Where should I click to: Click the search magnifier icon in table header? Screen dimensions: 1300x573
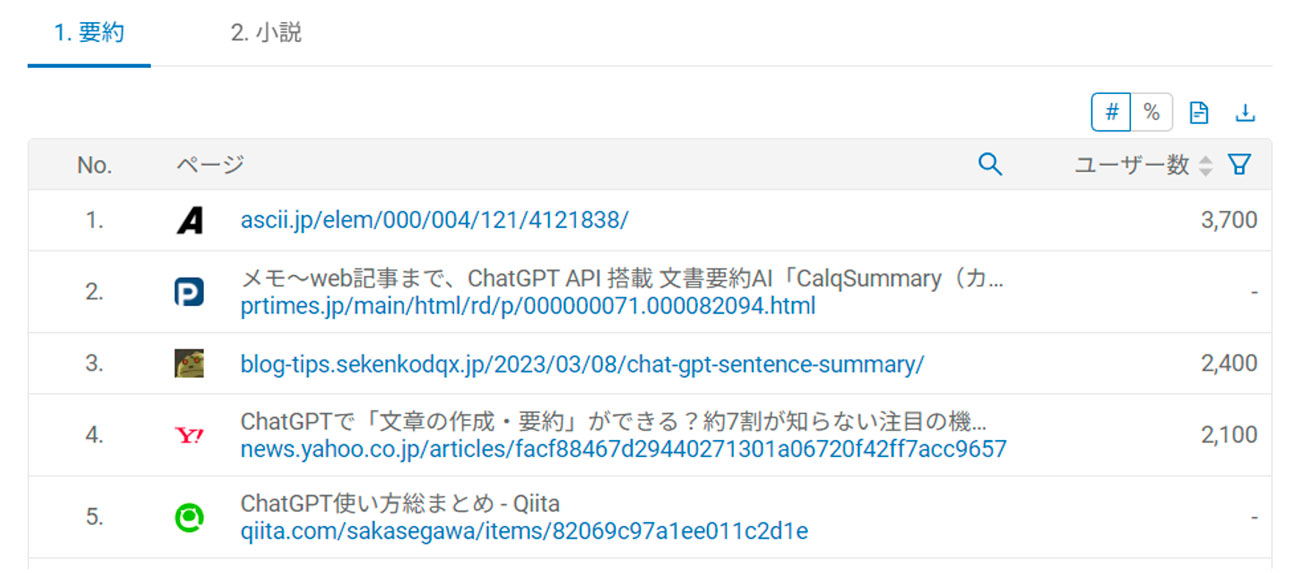990,165
